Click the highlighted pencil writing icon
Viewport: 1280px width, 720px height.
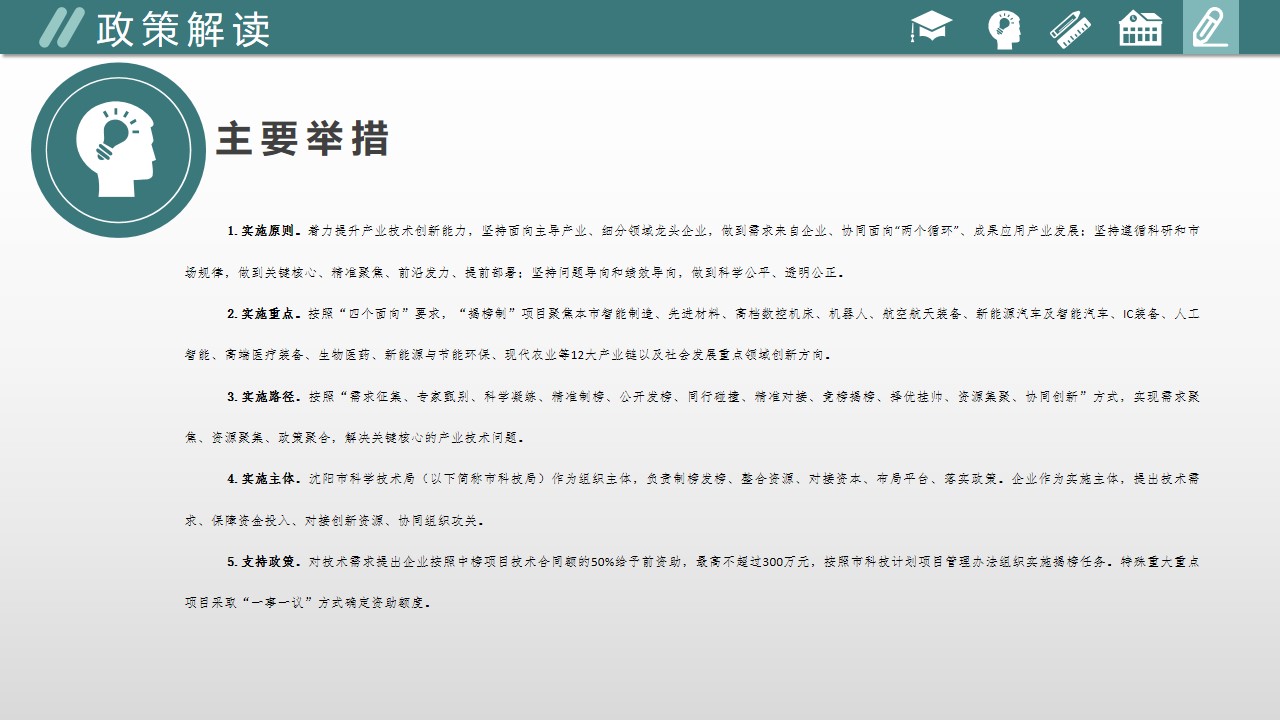coord(1210,28)
